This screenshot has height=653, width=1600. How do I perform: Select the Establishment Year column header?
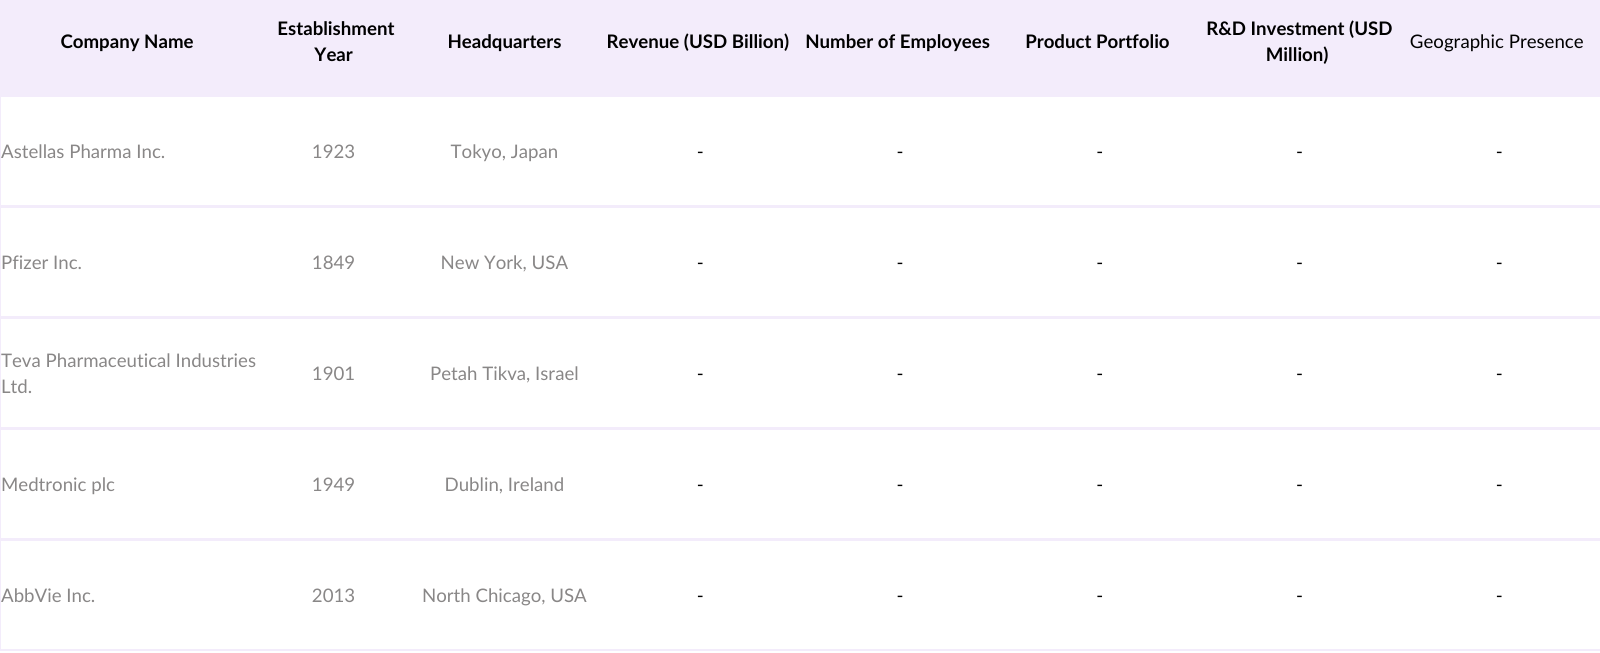335,42
